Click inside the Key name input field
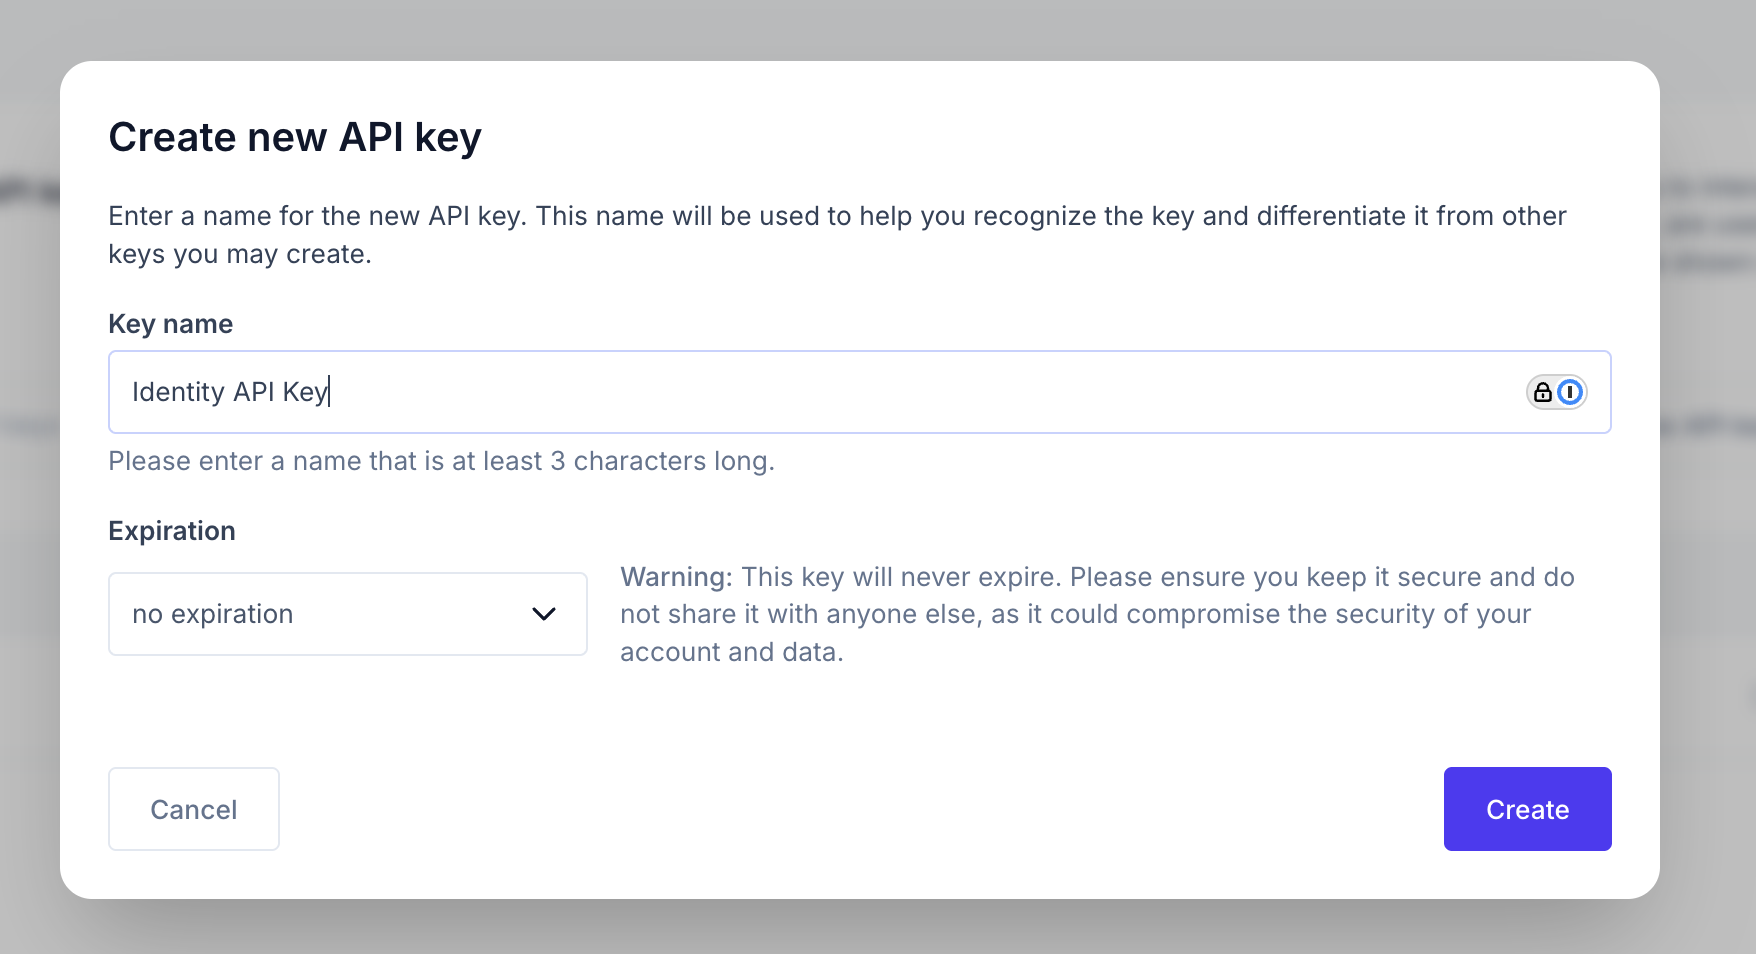 pos(700,392)
